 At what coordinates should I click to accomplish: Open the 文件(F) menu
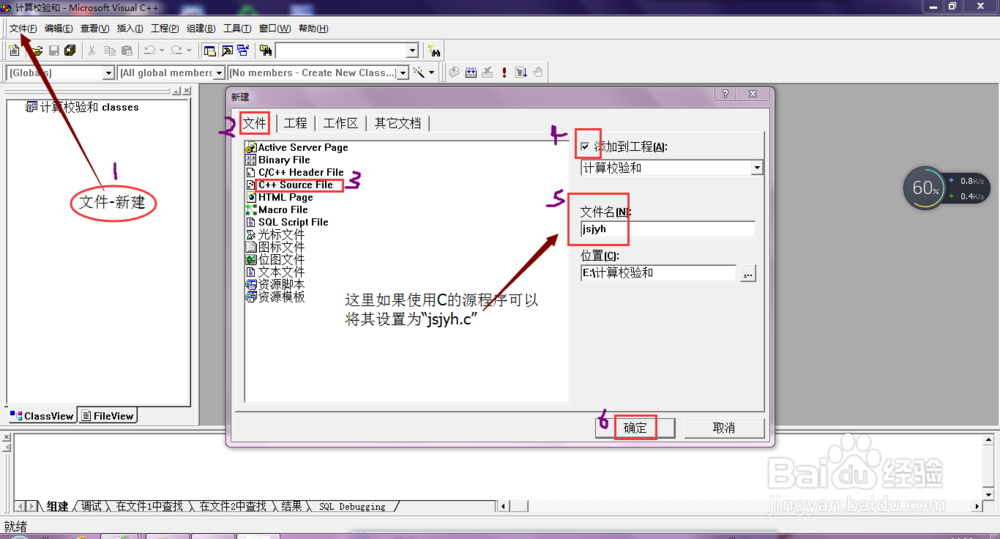coord(22,29)
